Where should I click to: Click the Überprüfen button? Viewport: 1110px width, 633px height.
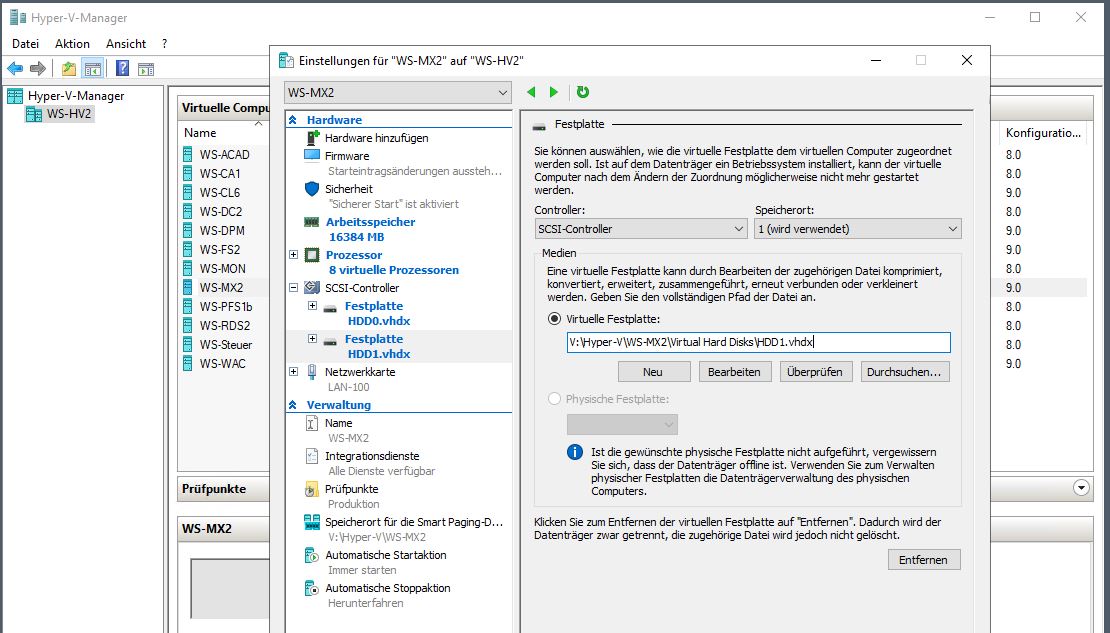815,372
